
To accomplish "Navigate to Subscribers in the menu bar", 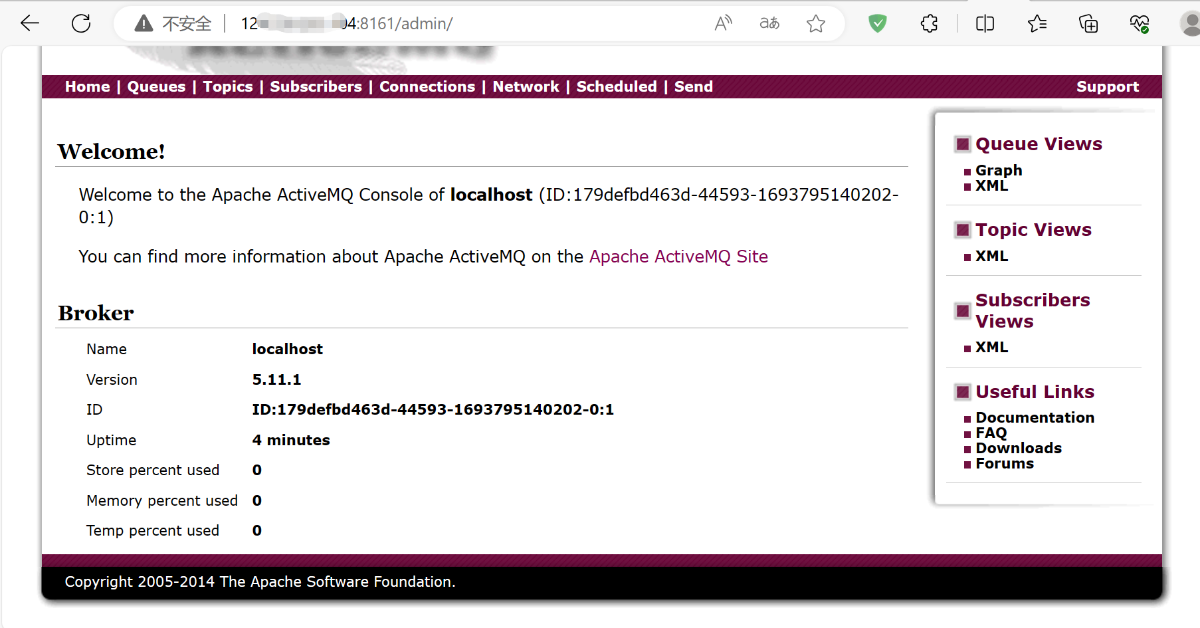I will tap(316, 87).
